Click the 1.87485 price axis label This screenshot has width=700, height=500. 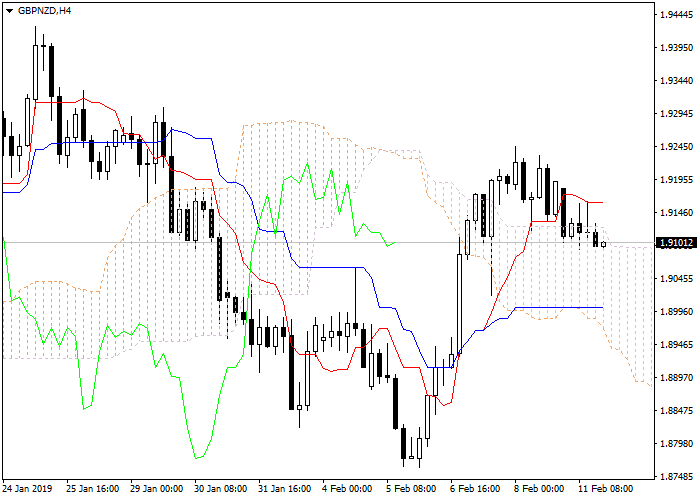pyautogui.click(x=677, y=477)
